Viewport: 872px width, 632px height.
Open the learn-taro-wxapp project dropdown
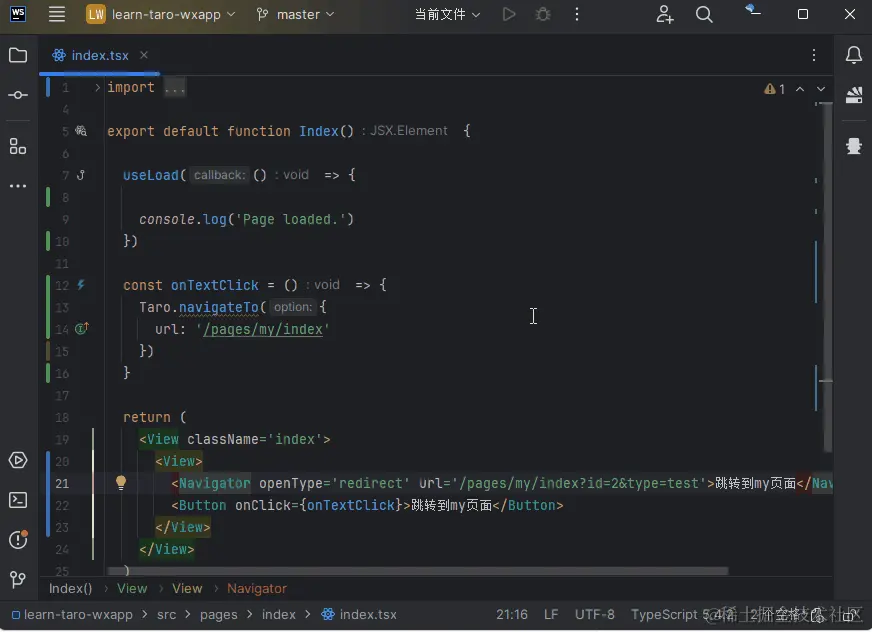(x=161, y=14)
